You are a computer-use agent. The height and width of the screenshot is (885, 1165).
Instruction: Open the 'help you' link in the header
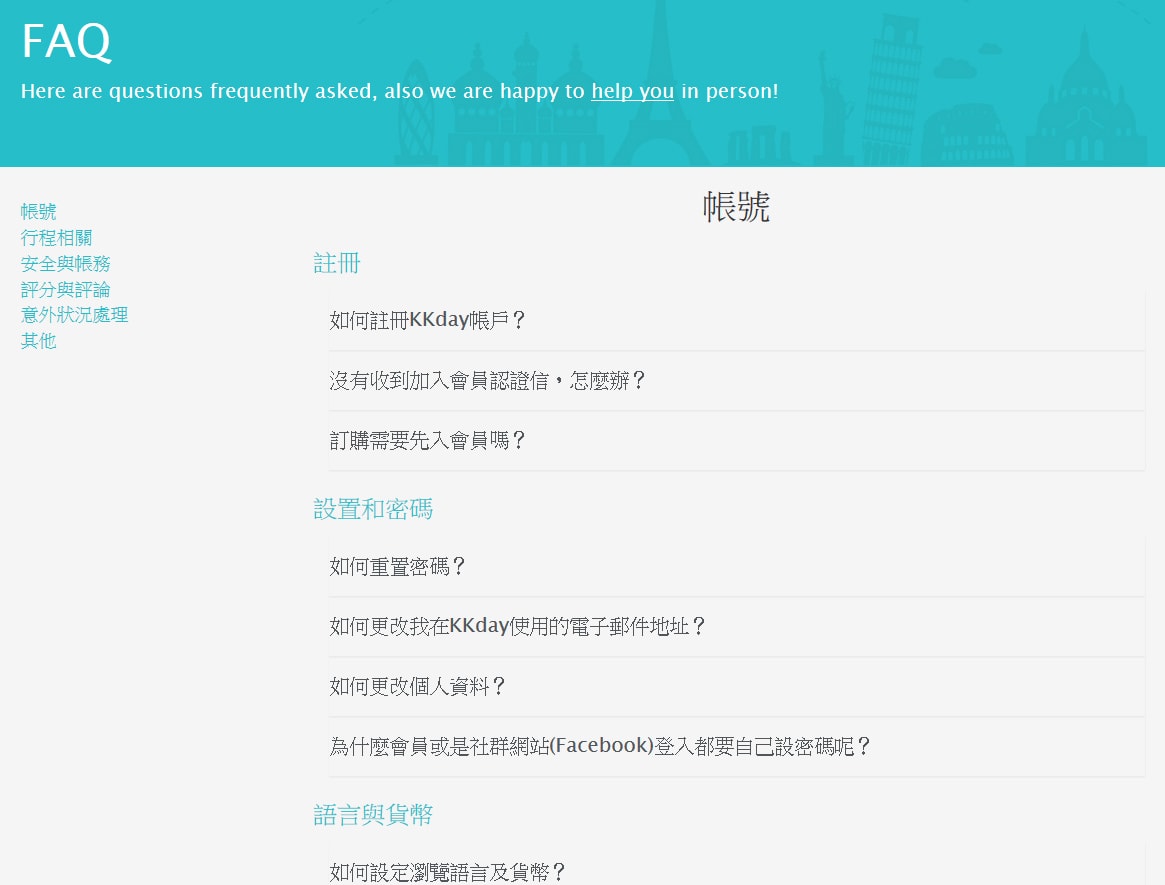[x=632, y=91]
